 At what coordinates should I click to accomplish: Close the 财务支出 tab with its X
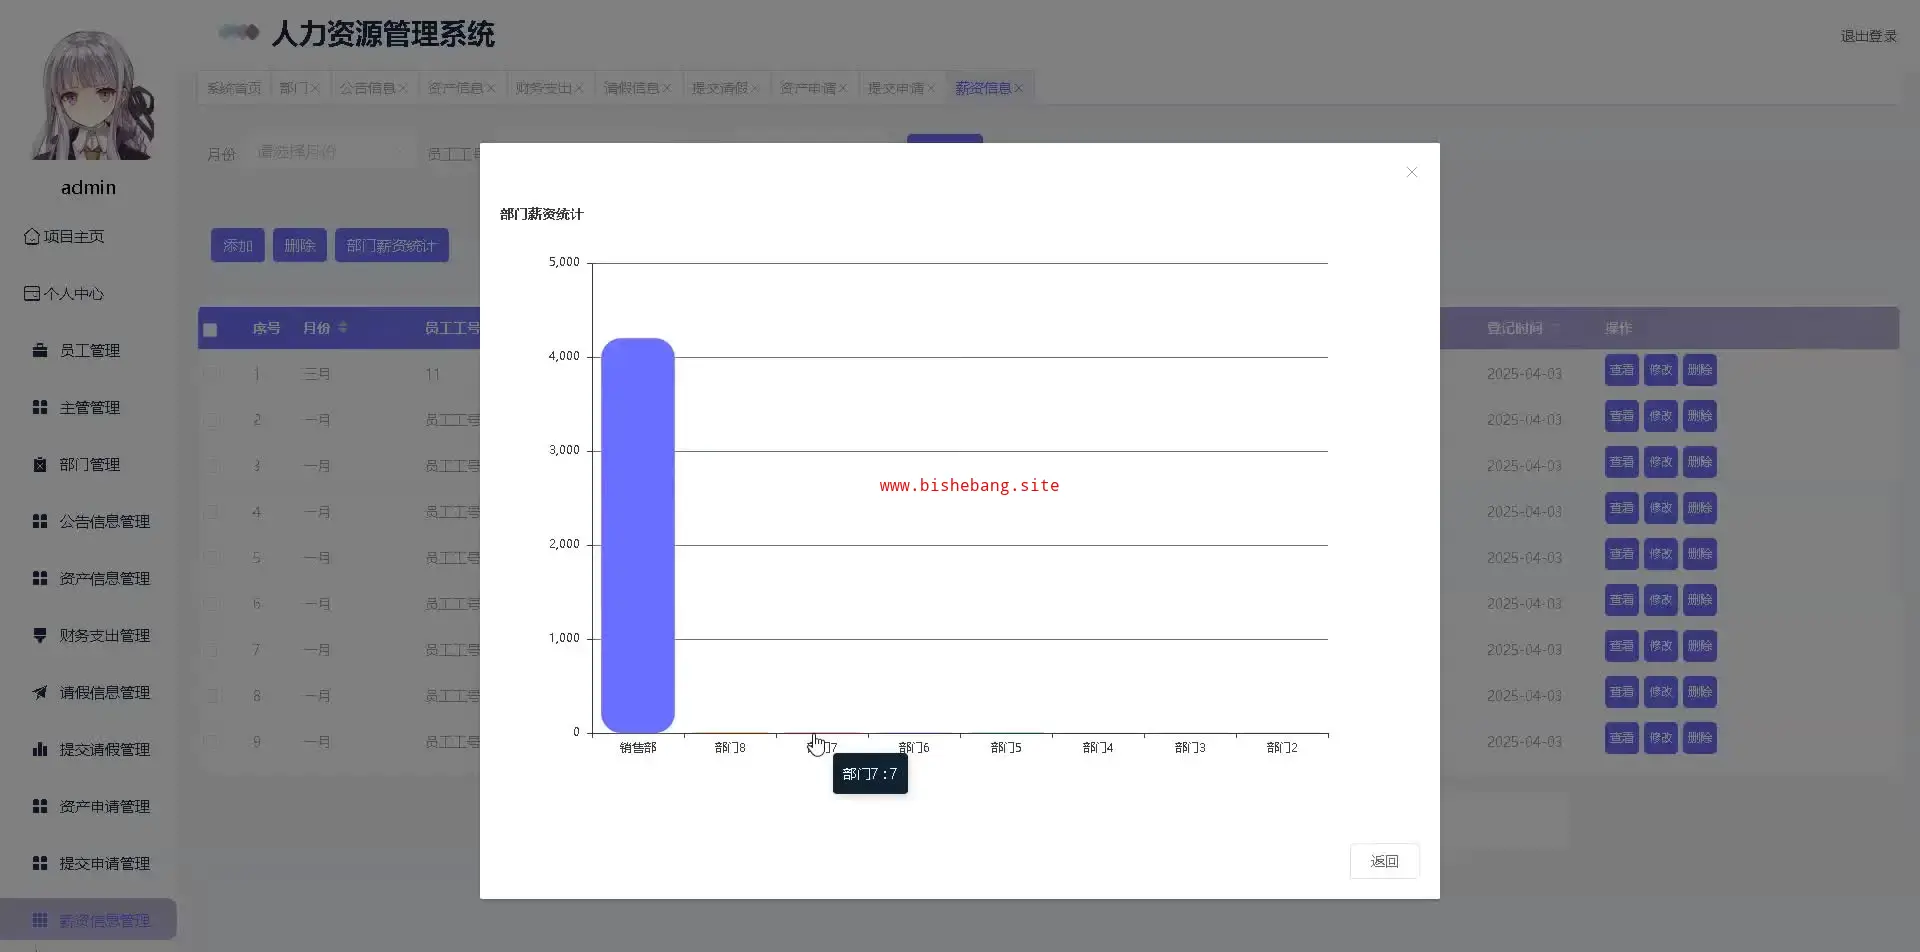(x=579, y=89)
